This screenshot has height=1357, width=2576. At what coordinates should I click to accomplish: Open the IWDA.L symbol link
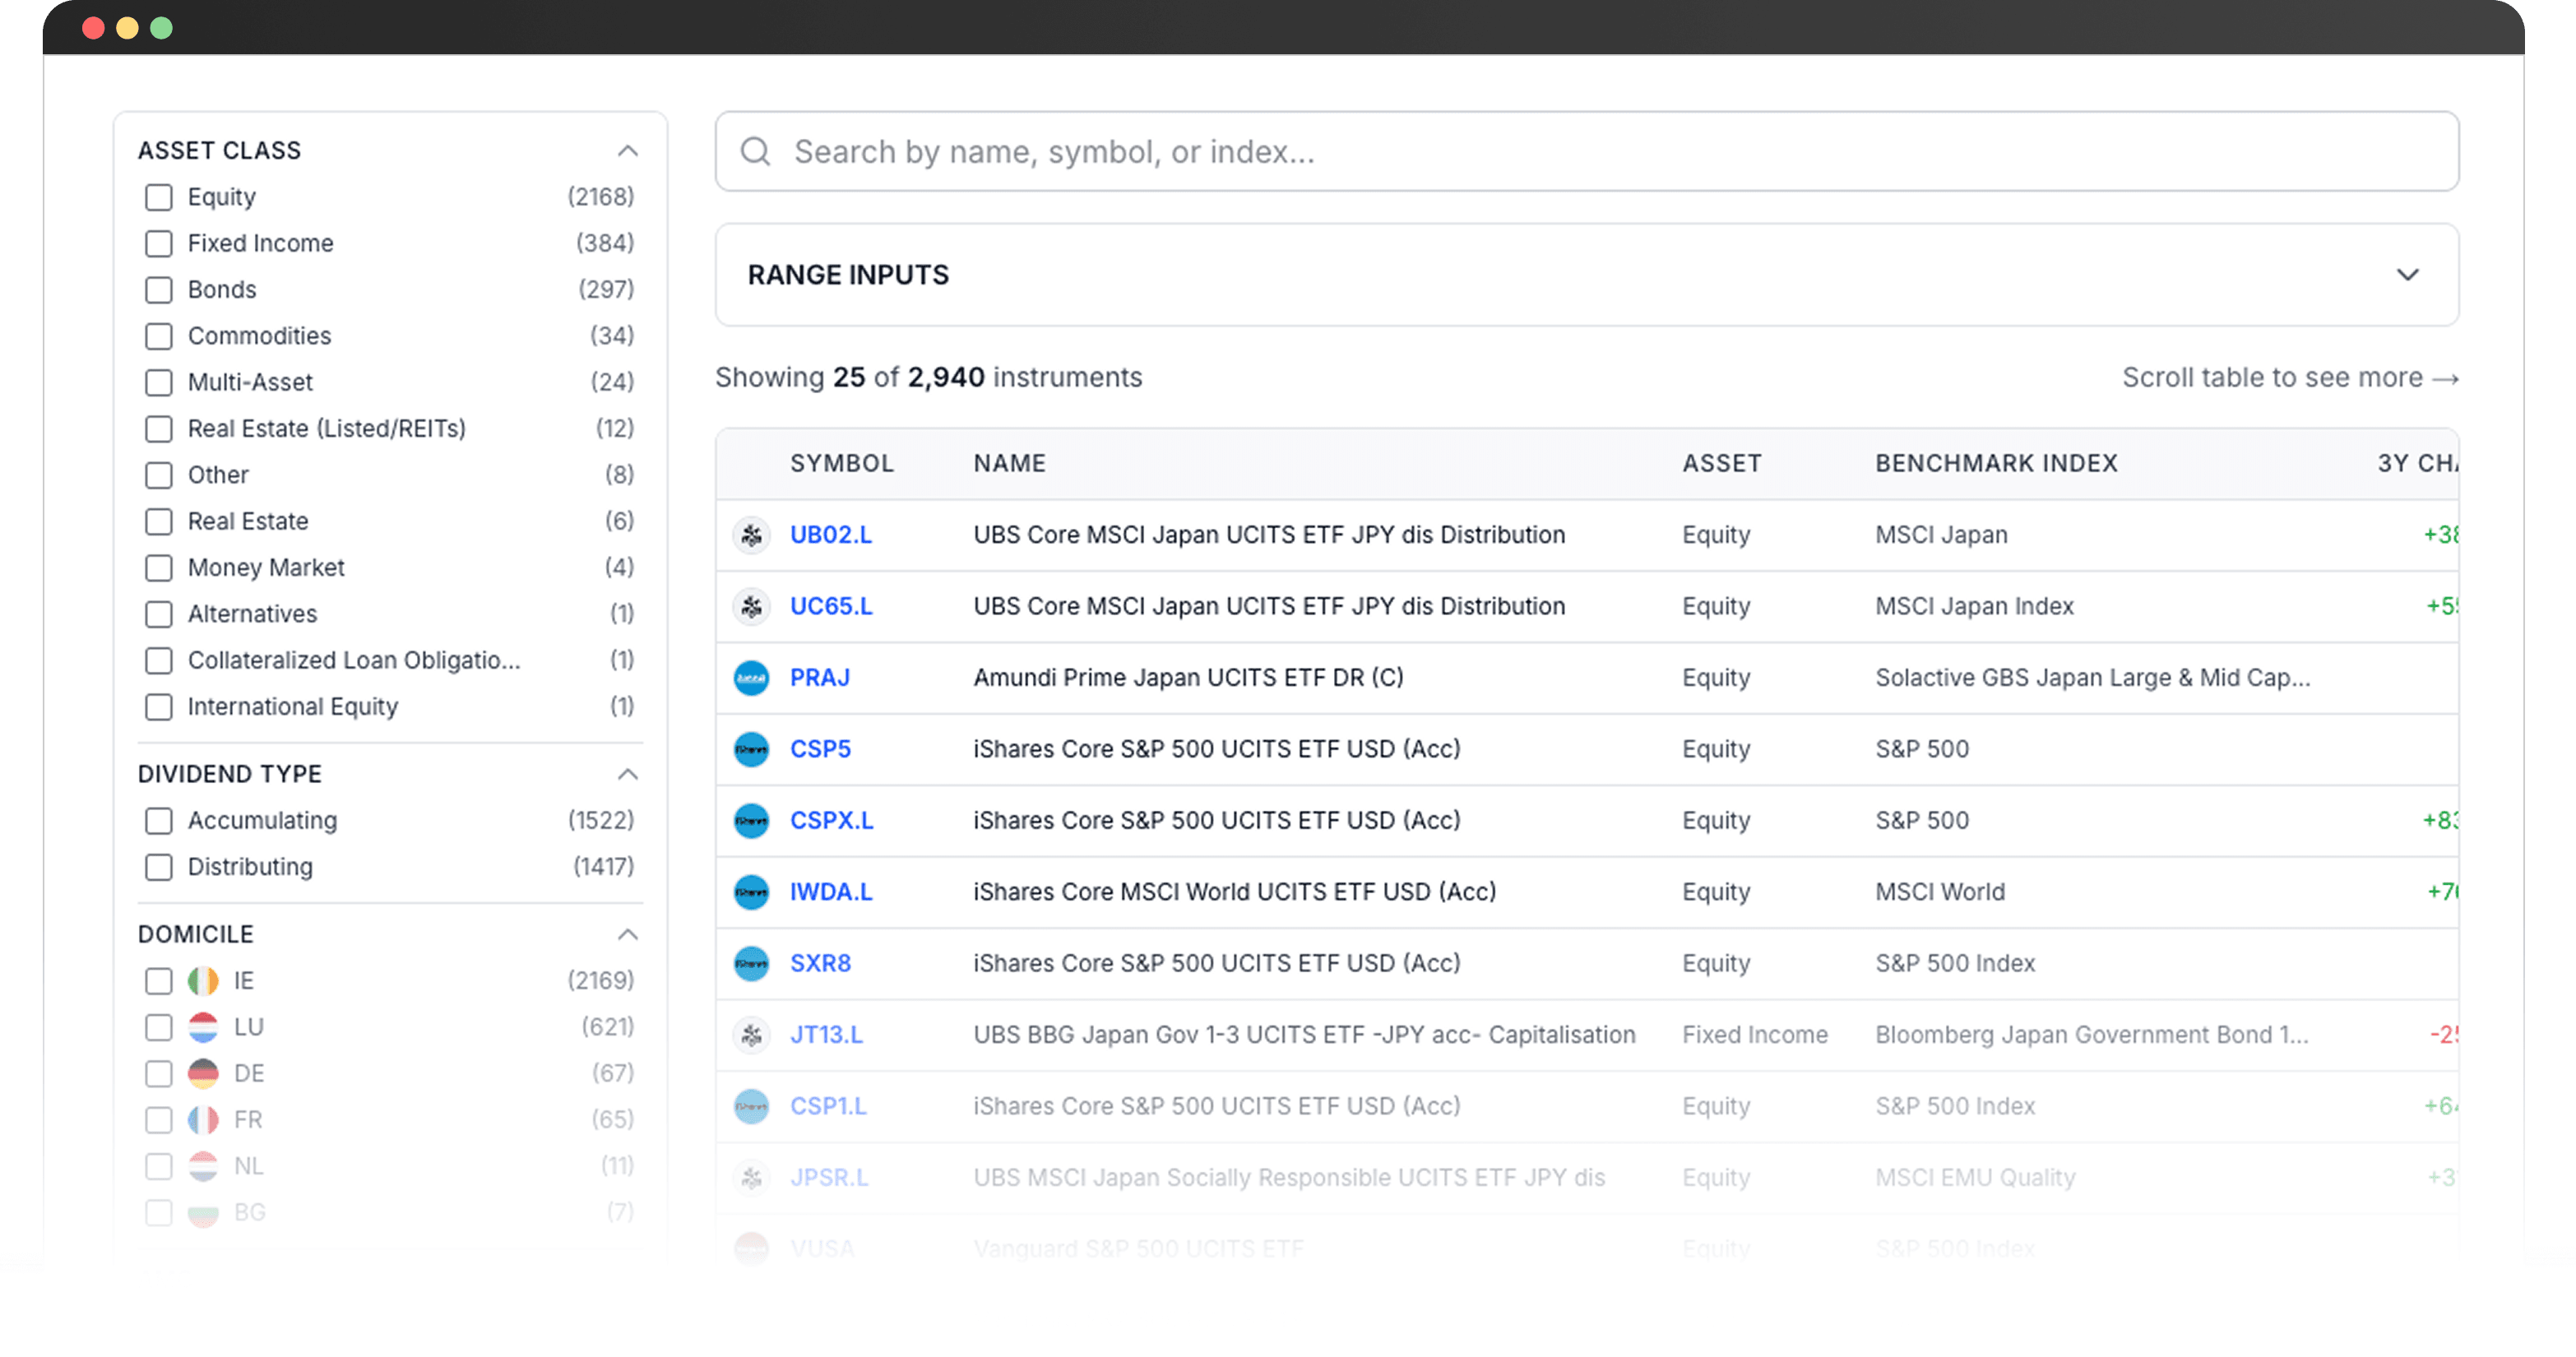pos(831,892)
